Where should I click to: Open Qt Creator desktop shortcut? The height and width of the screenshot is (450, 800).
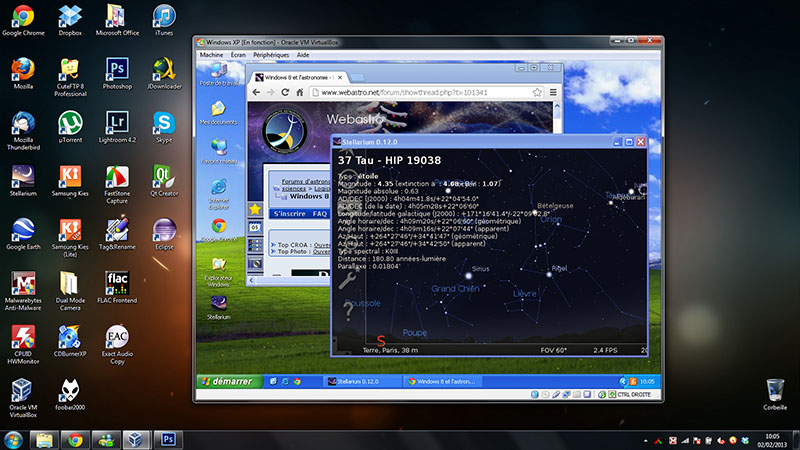coord(164,181)
